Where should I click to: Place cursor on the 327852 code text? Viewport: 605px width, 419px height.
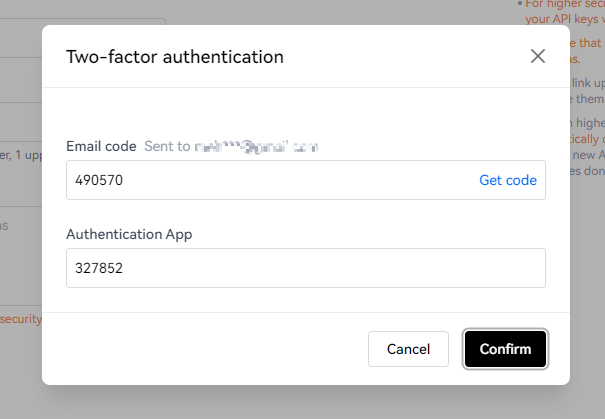coord(99,268)
